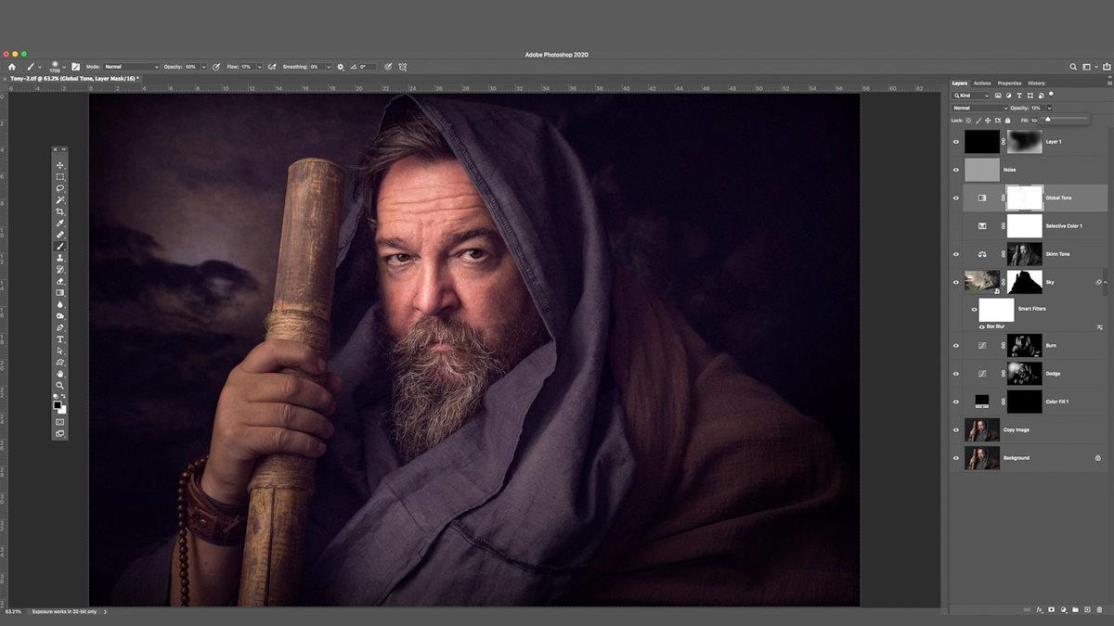Hide the Background layer
The width and height of the screenshot is (1114, 626).
[955, 458]
